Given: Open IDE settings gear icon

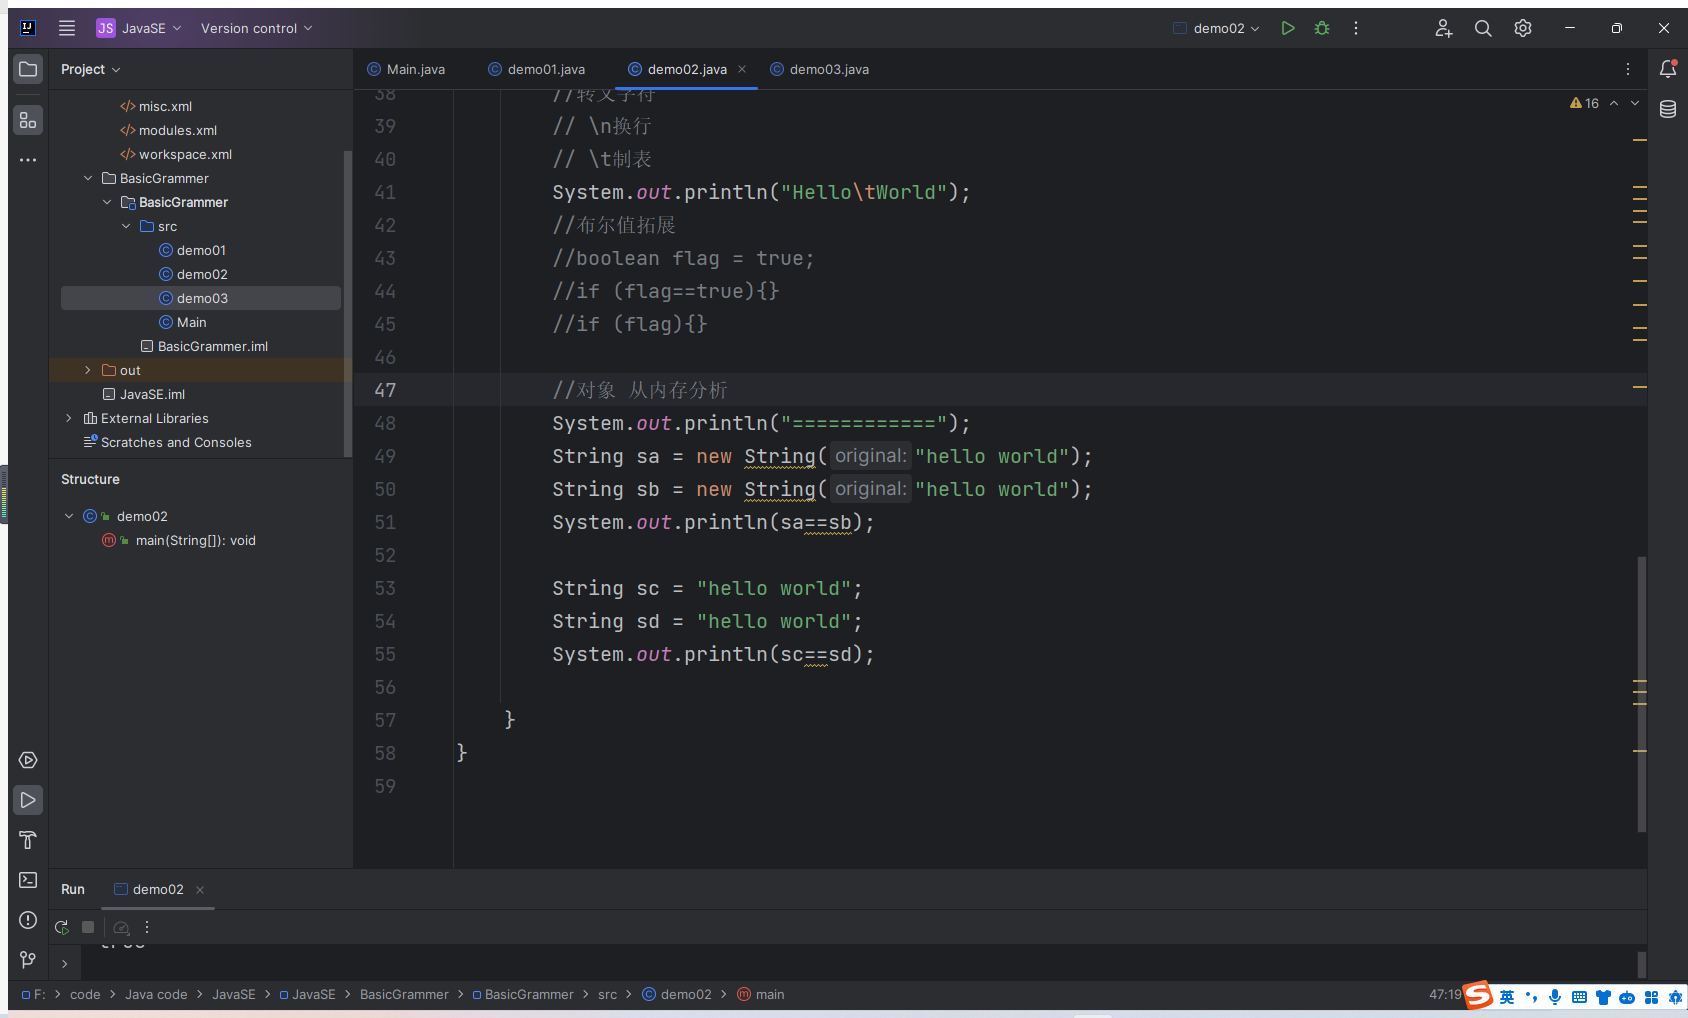Looking at the screenshot, I should click(1523, 28).
